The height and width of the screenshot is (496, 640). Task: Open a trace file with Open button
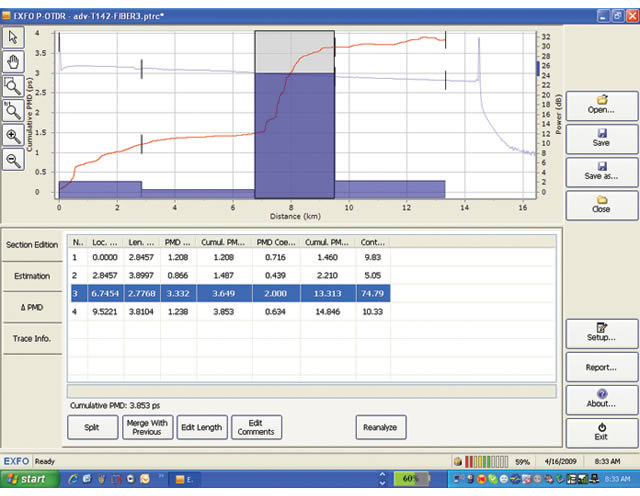click(x=601, y=105)
